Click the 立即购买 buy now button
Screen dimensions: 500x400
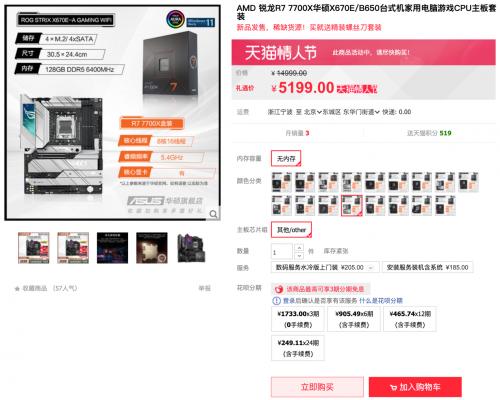tap(317, 387)
